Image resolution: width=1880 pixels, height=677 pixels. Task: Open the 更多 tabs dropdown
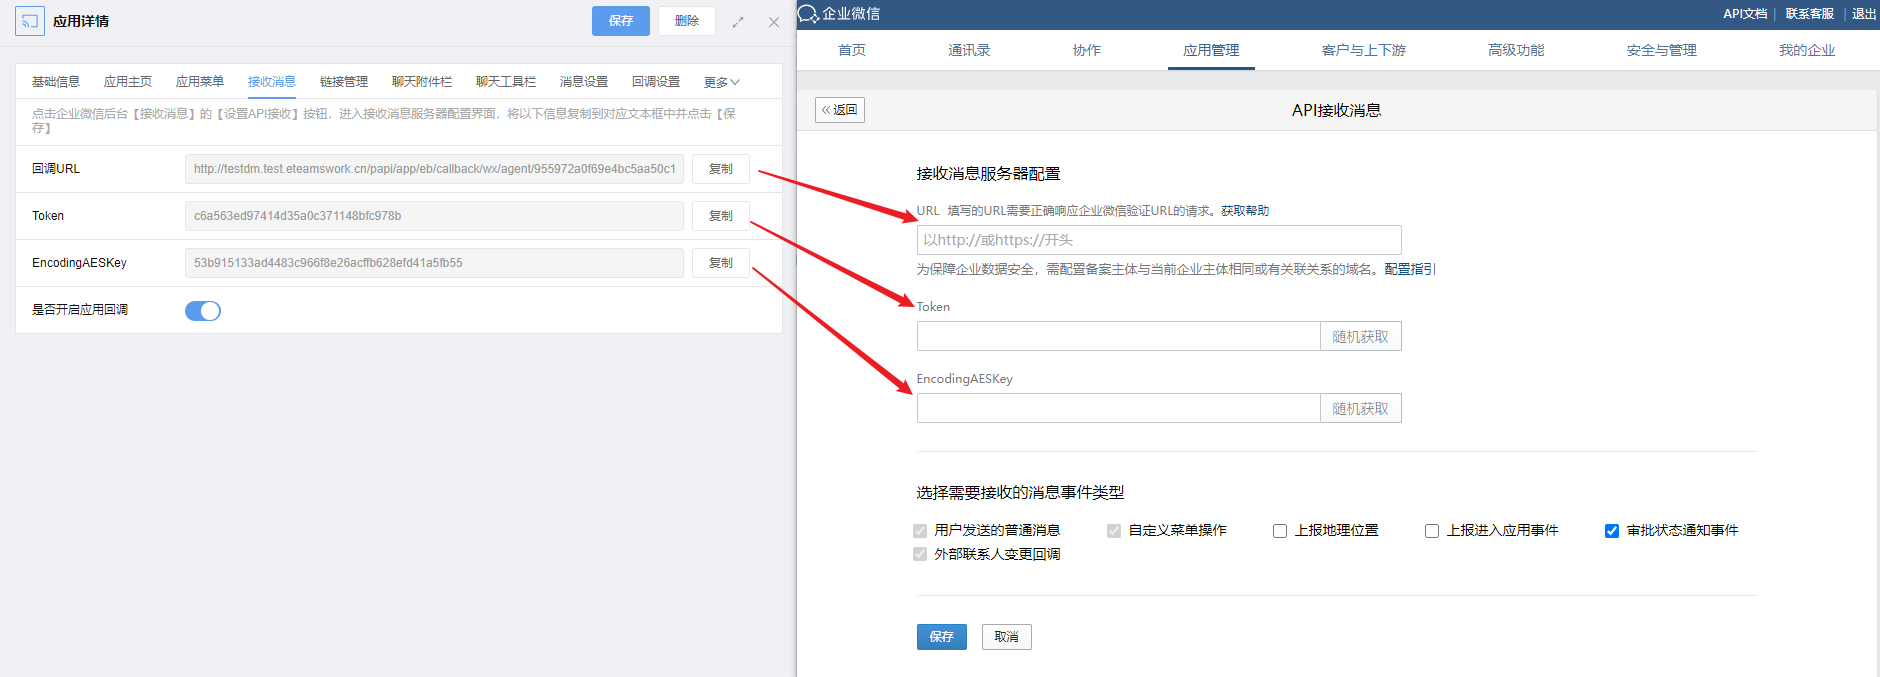click(x=721, y=82)
